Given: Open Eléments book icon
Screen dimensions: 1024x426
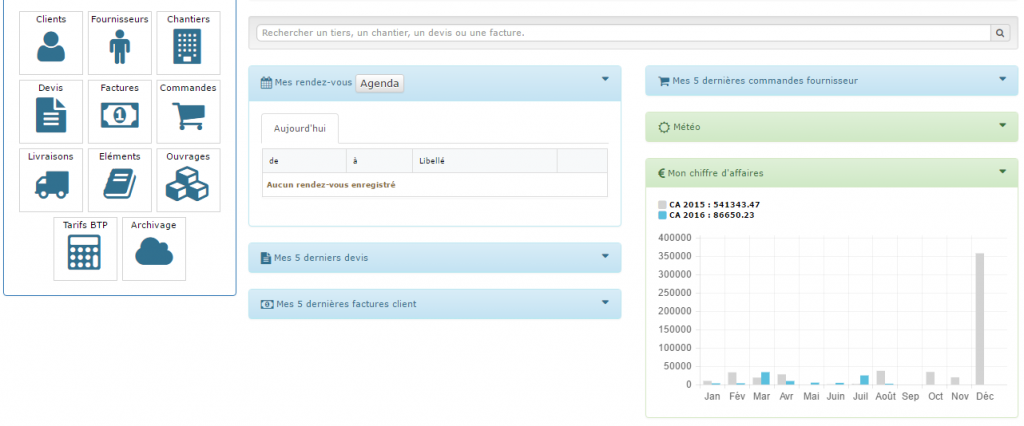Looking at the screenshot, I should click(x=119, y=185).
